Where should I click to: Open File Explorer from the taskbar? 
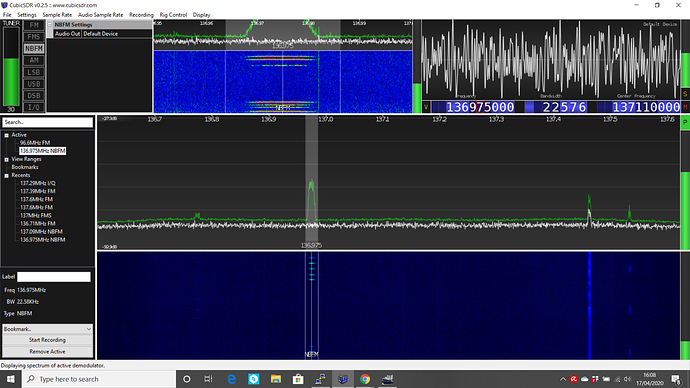(276, 379)
